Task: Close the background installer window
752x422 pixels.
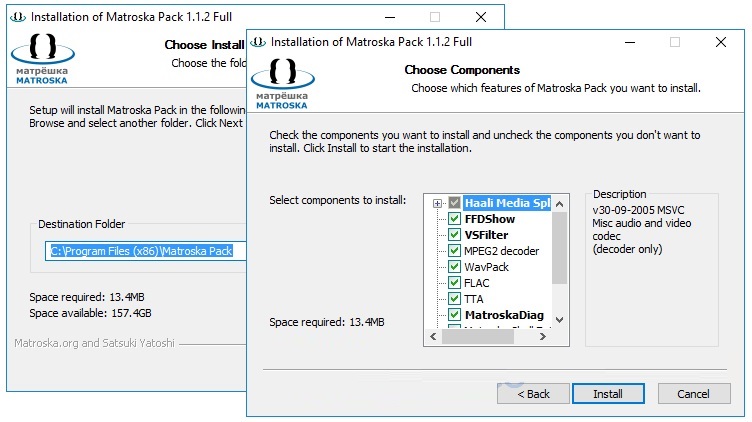Action: pyautogui.click(x=481, y=17)
